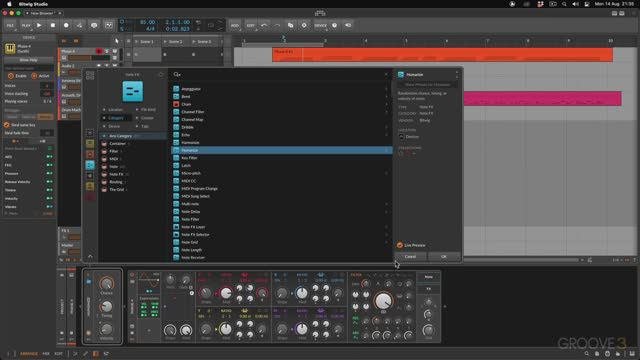Toggle the Steal same key option
Screen dimensions: 640x360
tap(19, 125)
